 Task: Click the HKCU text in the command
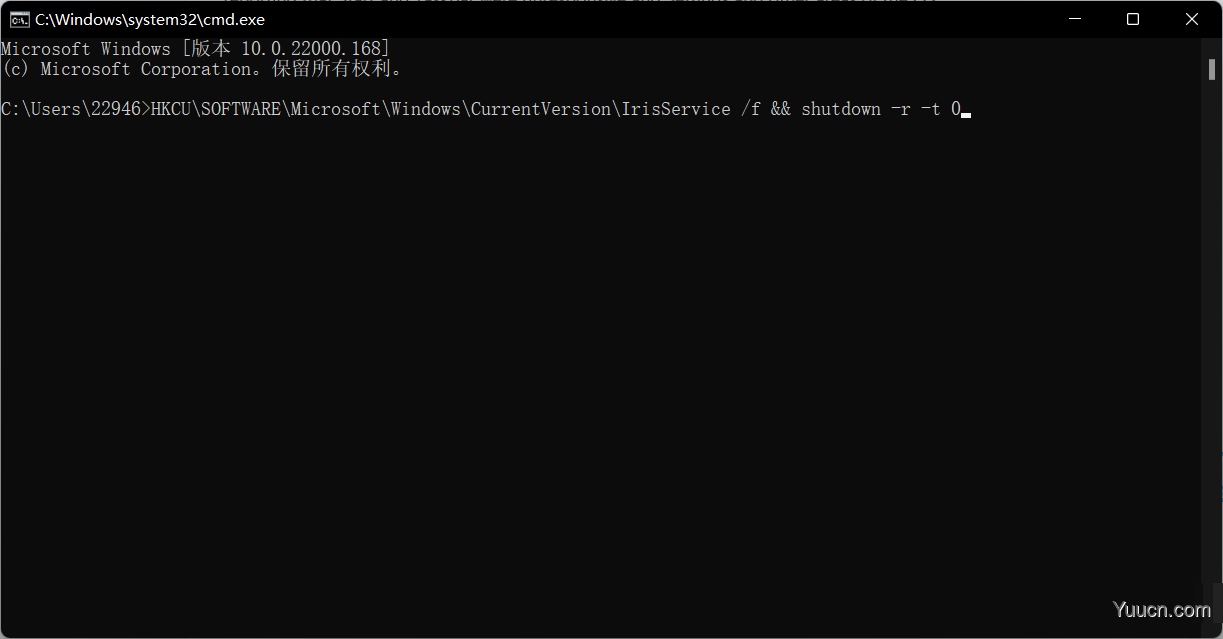coord(171,109)
